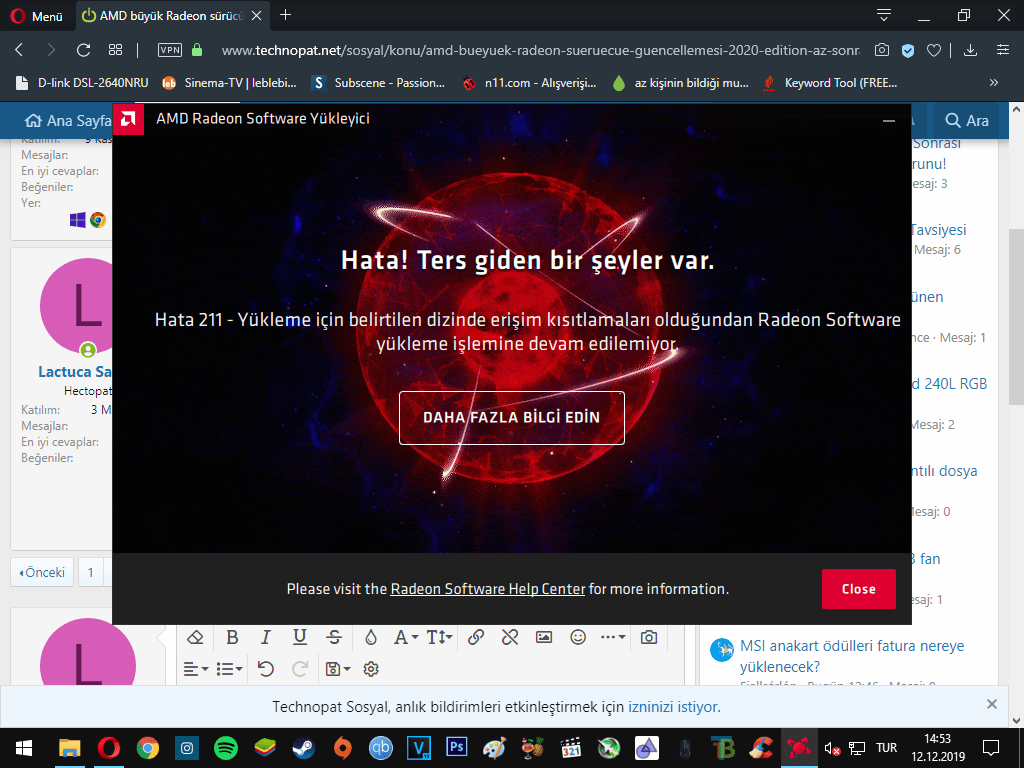Image resolution: width=1024 pixels, height=768 pixels.
Task: Open Keyword Tool bookmark
Action: click(x=830, y=83)
